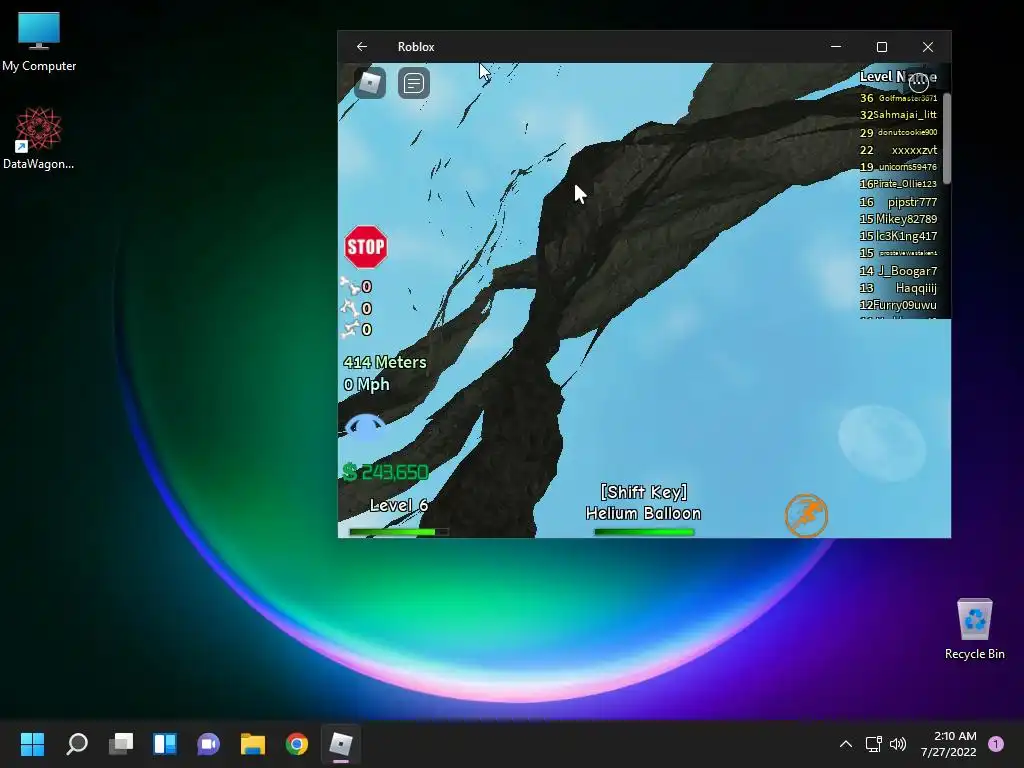
Task: Click the Roblox taskbar icon
Action: [x=340, y=744]
